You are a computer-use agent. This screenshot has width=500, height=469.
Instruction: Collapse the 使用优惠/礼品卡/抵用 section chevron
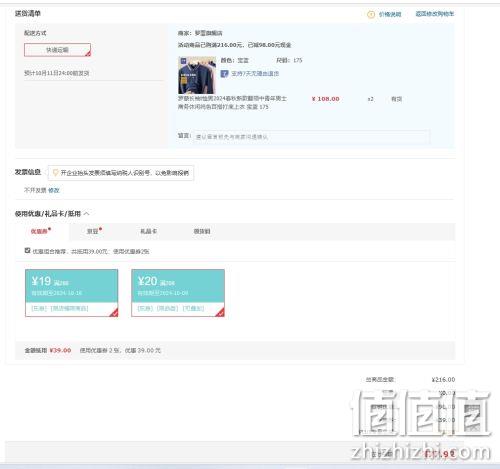[x=86, y=213]
